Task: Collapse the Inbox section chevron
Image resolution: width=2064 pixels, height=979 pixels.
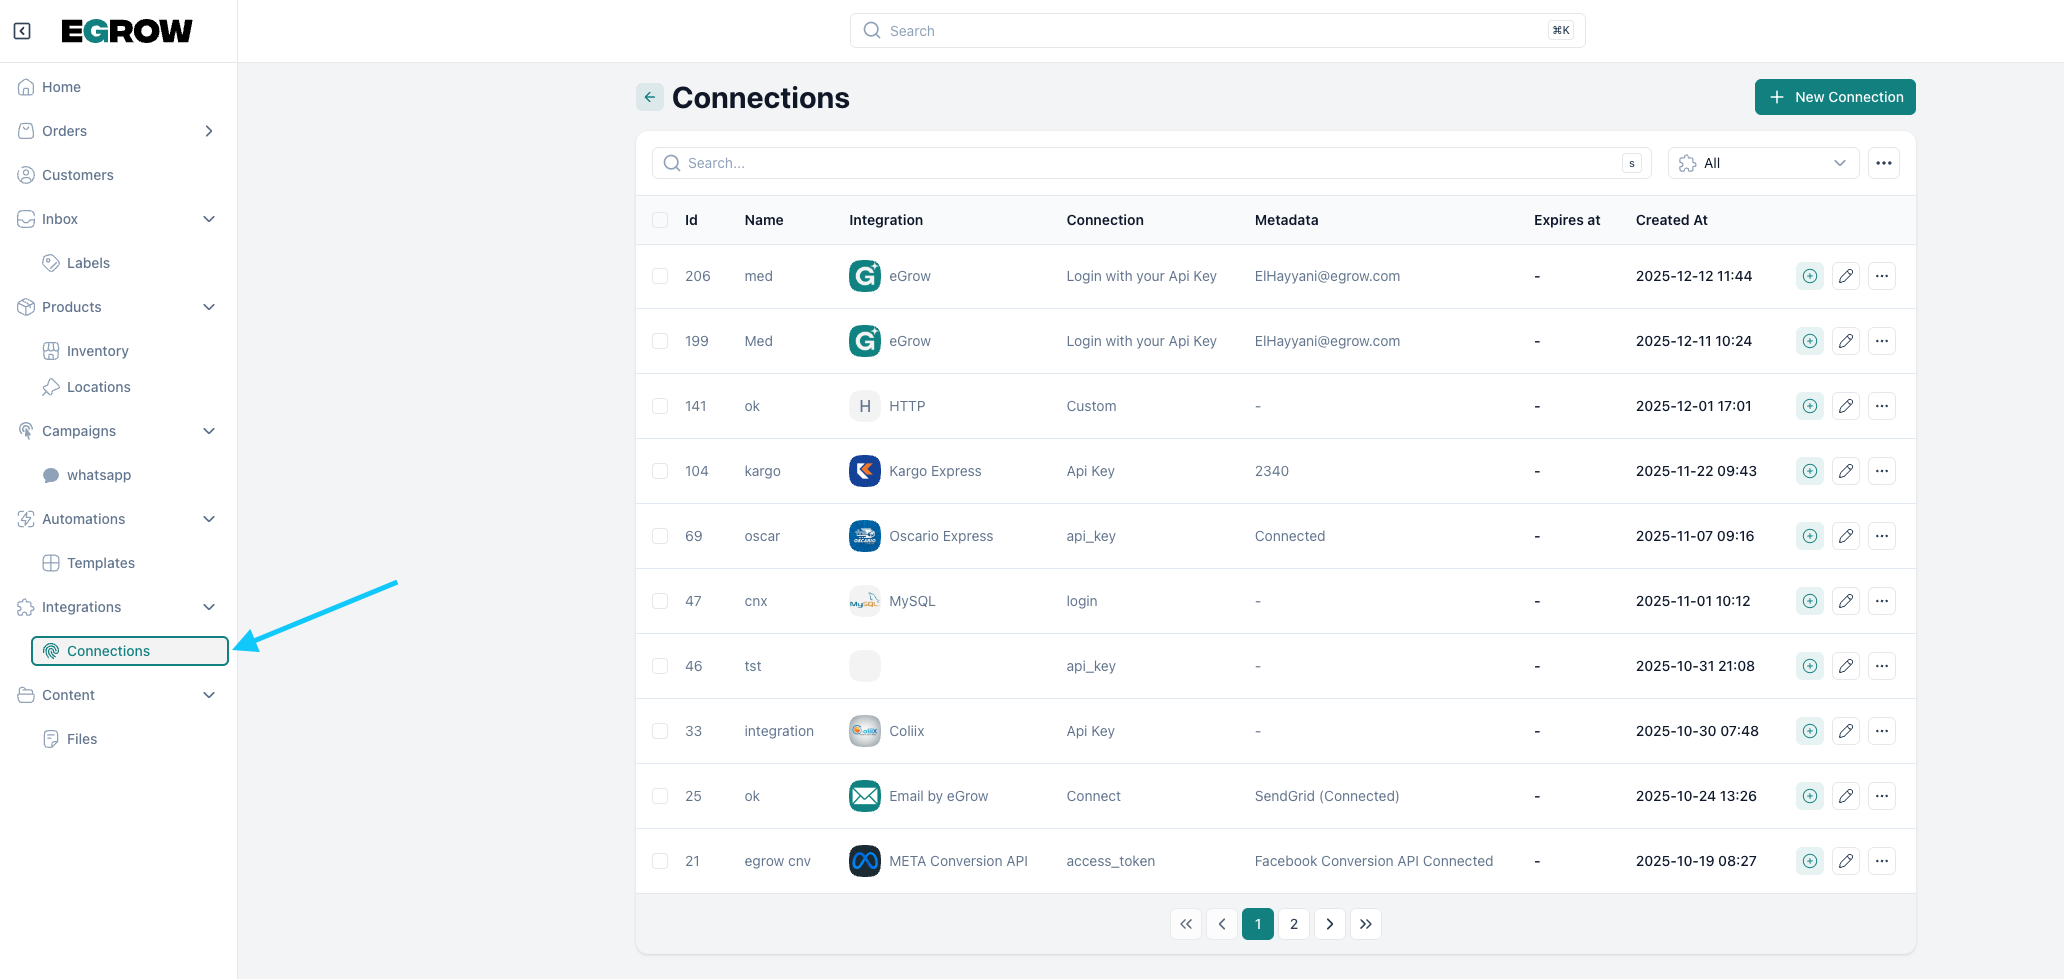Action: tap(209, 219)
